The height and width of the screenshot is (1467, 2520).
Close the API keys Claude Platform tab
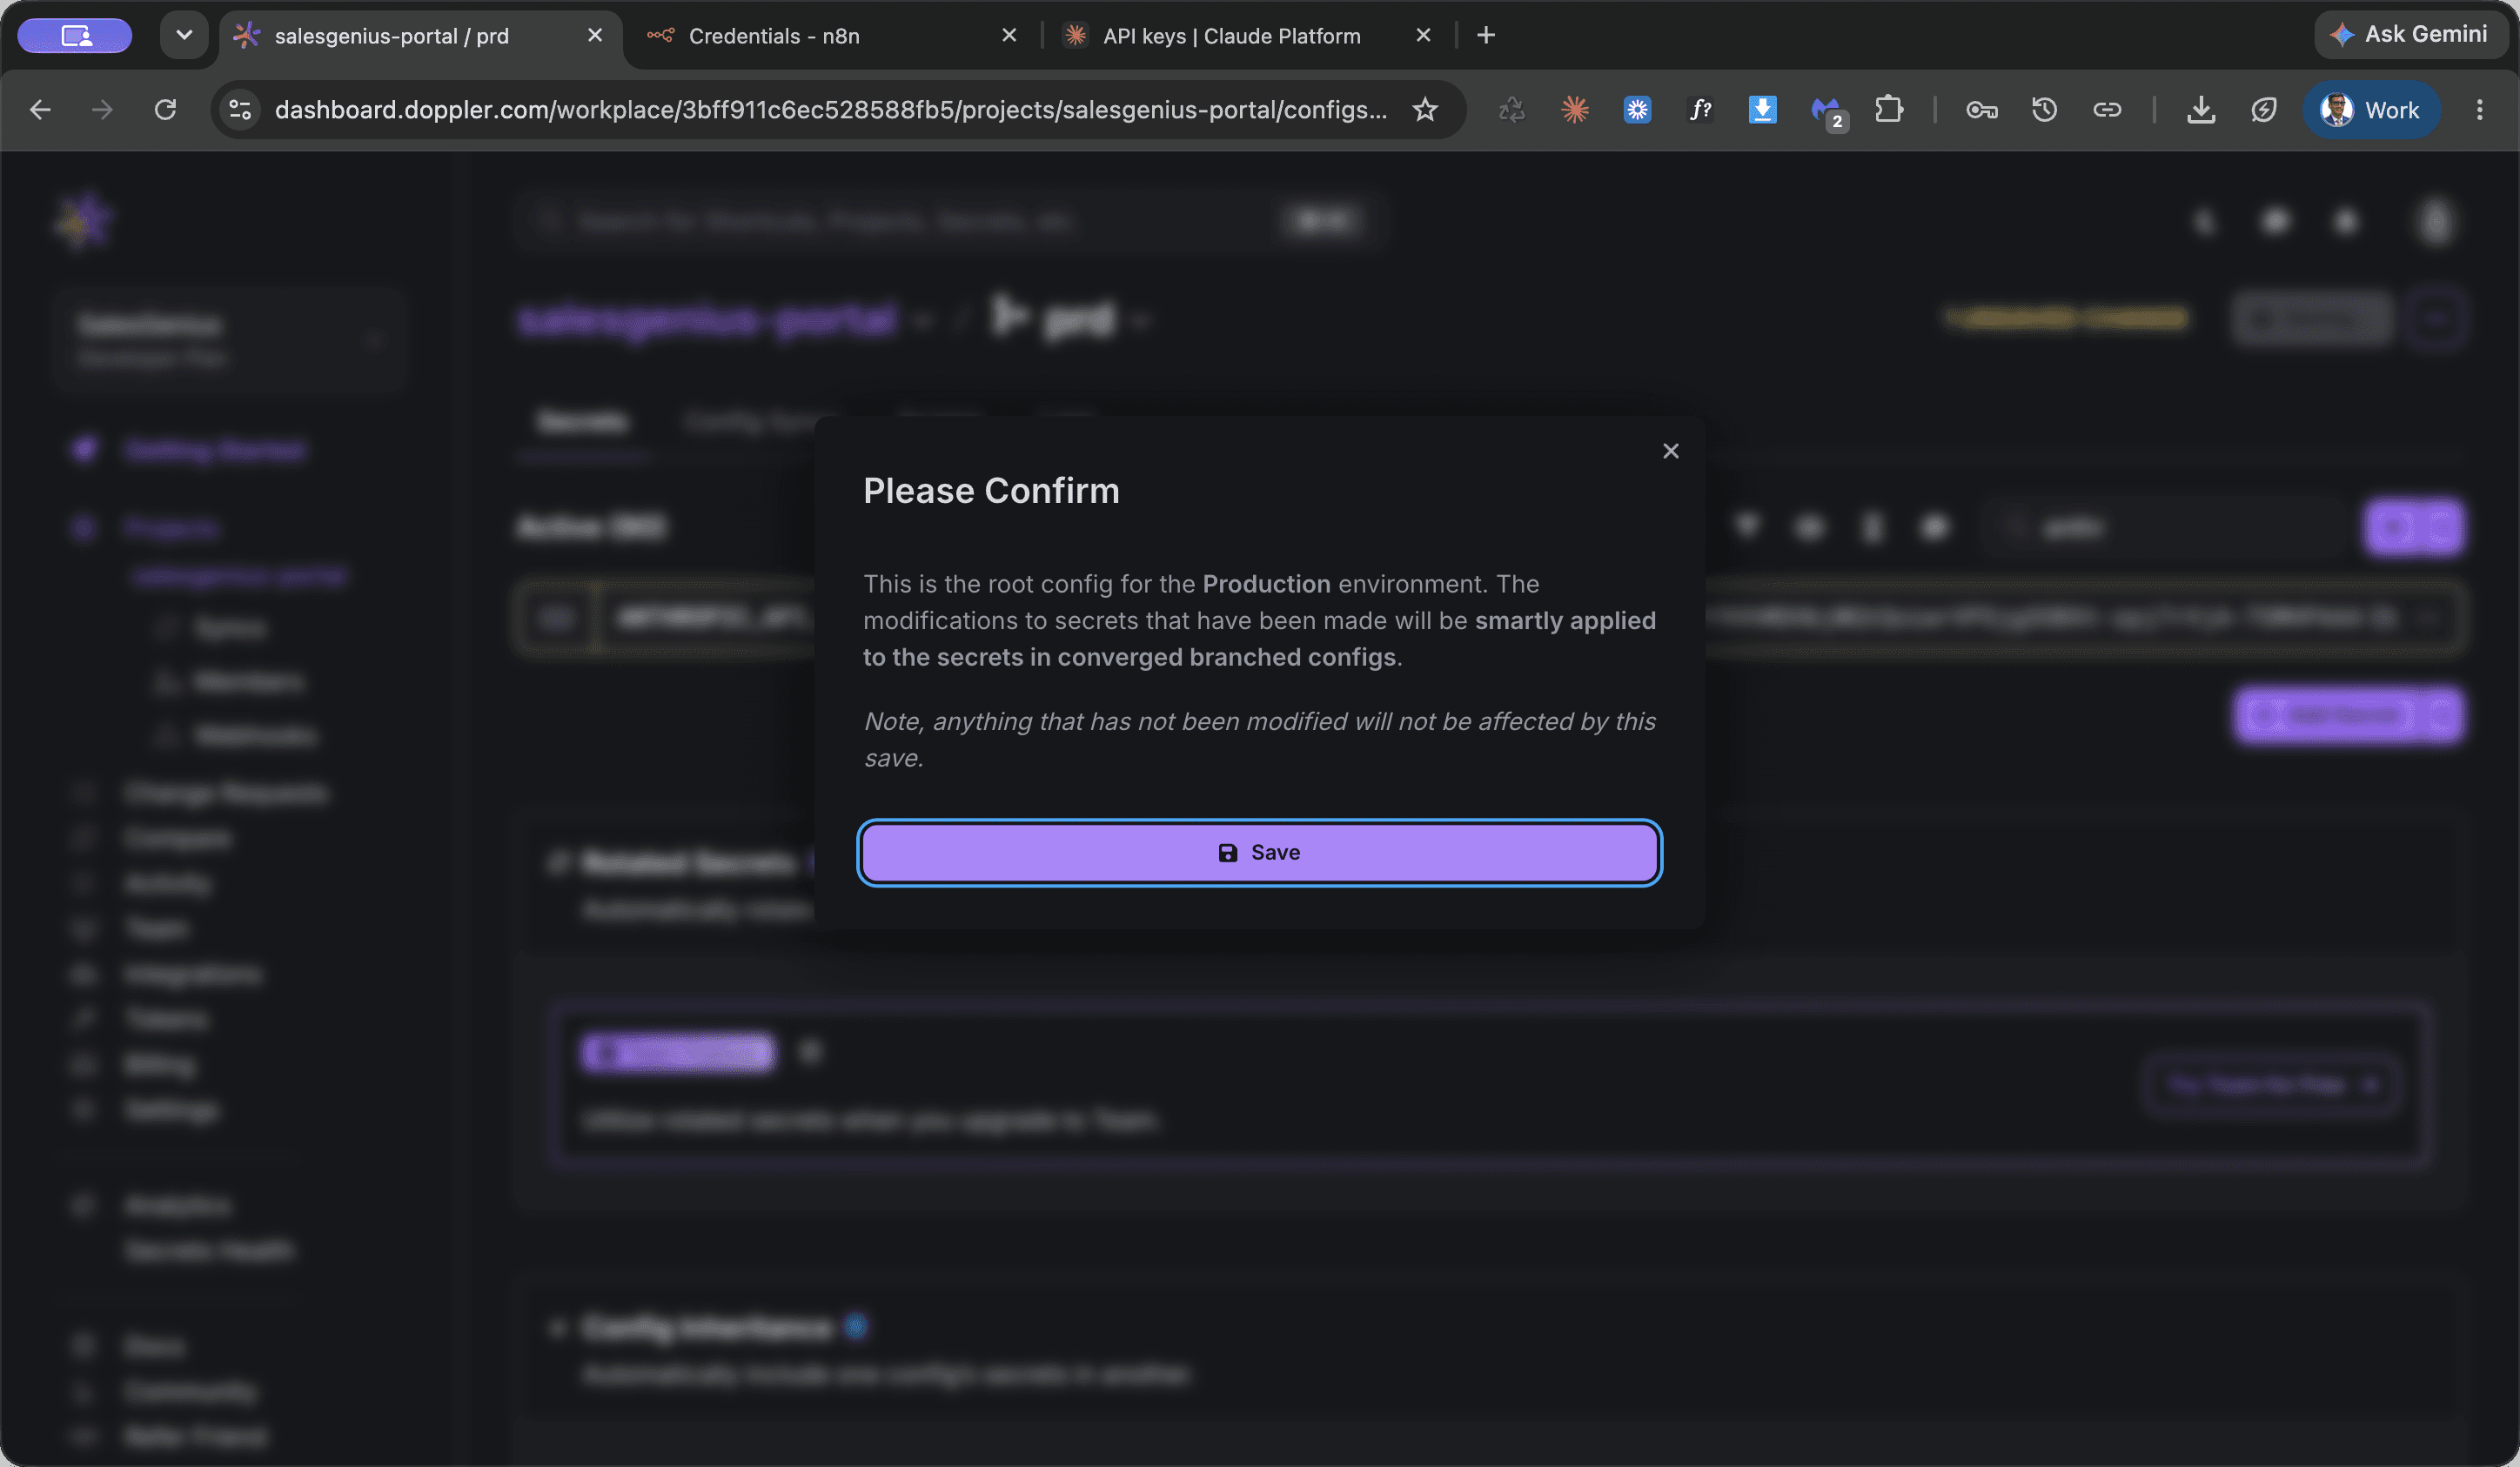coord(1423,35)
